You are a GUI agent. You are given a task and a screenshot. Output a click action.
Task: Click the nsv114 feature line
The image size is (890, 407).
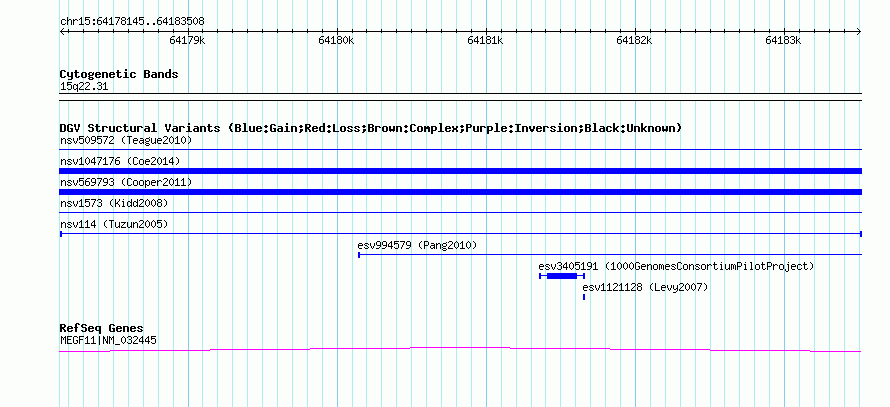[x=460, y=234]
